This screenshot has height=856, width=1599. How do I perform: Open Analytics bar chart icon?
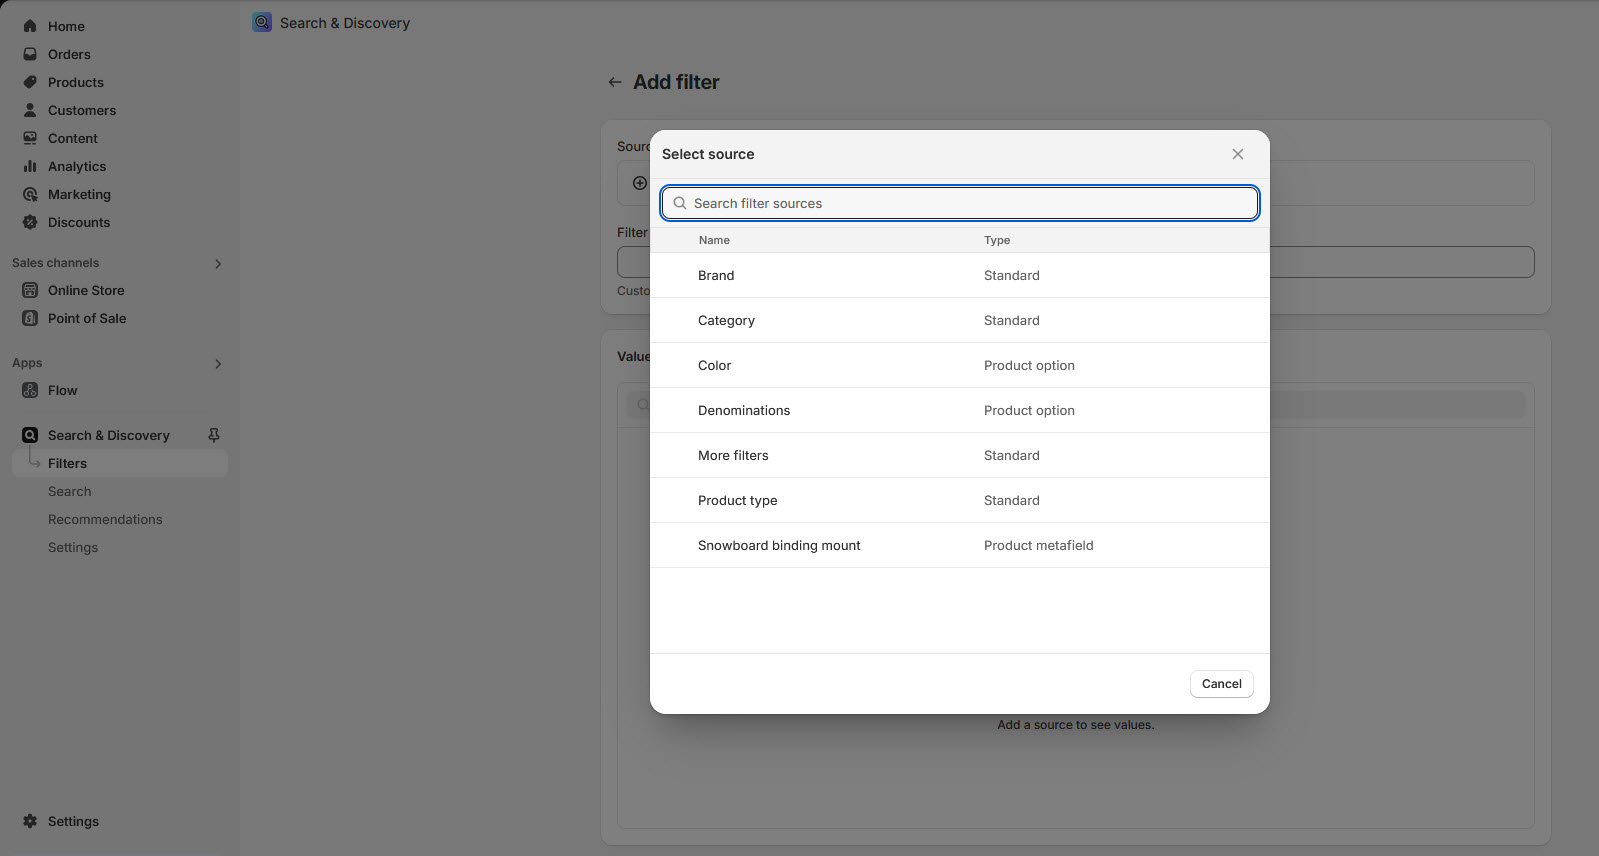[x=30, y=166]
